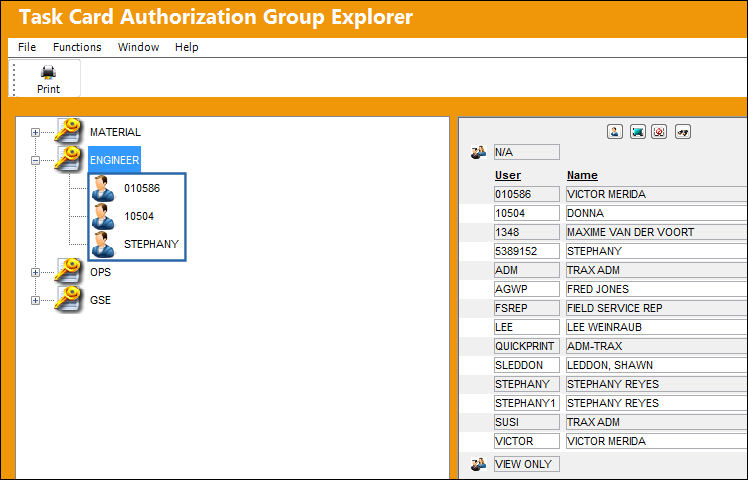Image resolution: width=748 pixels, height=480 pixels.
Task: Click the name FIELD SERVICE REP
Action: [614, 308]
